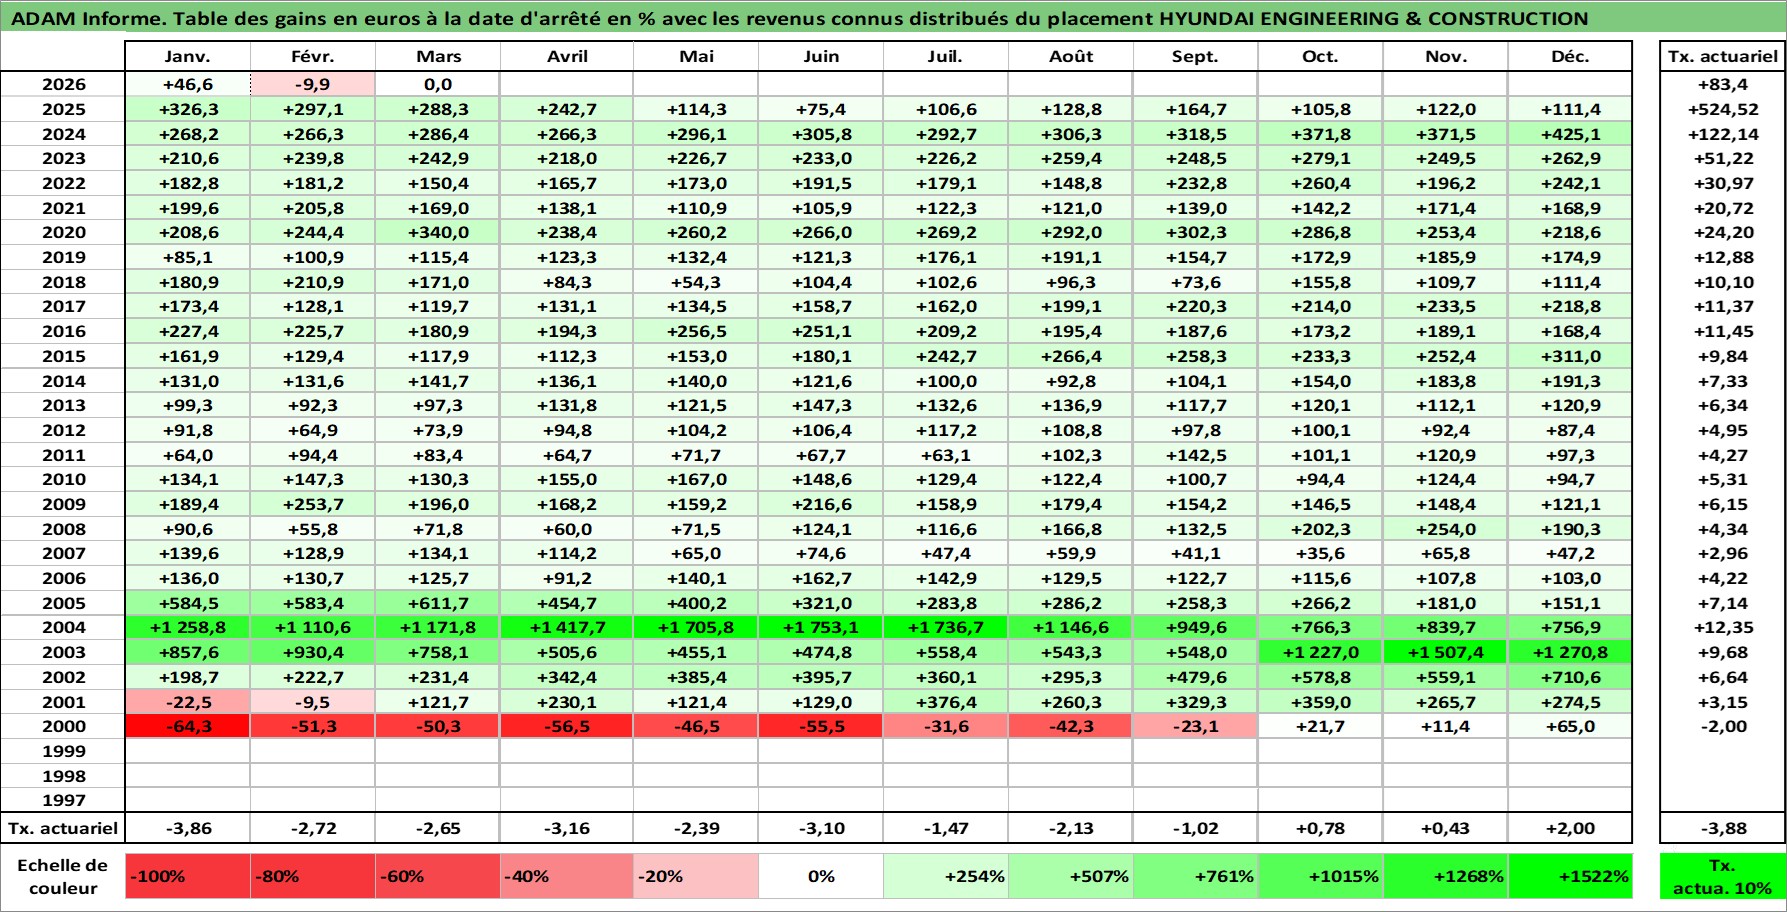Click the January actuarial rate -3,86
Image resolution: width=1787 pixels, height=912 pixels.
(x=187, y=829)
